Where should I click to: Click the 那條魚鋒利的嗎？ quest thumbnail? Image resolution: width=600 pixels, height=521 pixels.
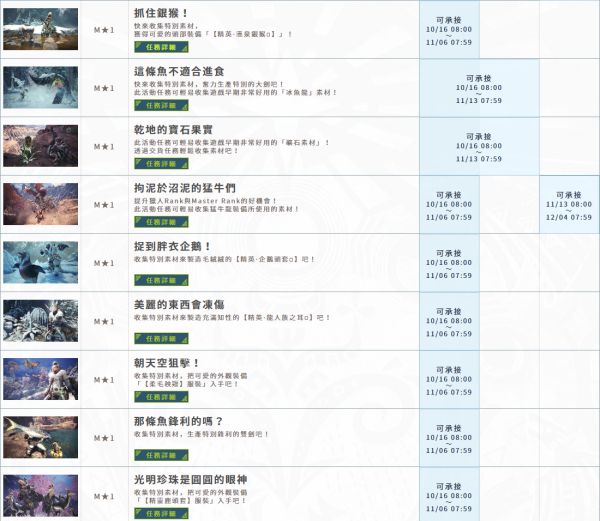(x=41, y=437)
